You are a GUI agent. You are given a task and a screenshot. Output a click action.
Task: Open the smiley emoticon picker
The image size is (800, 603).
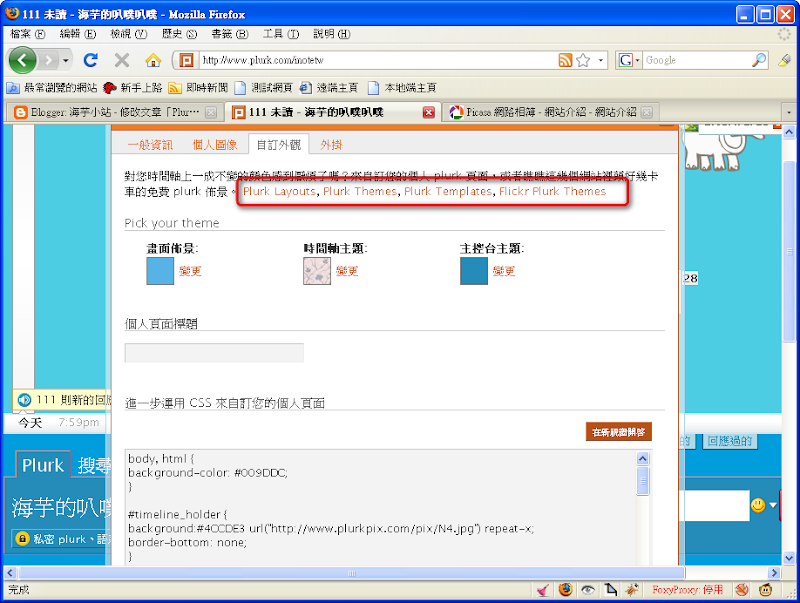[x=758, y=505]
